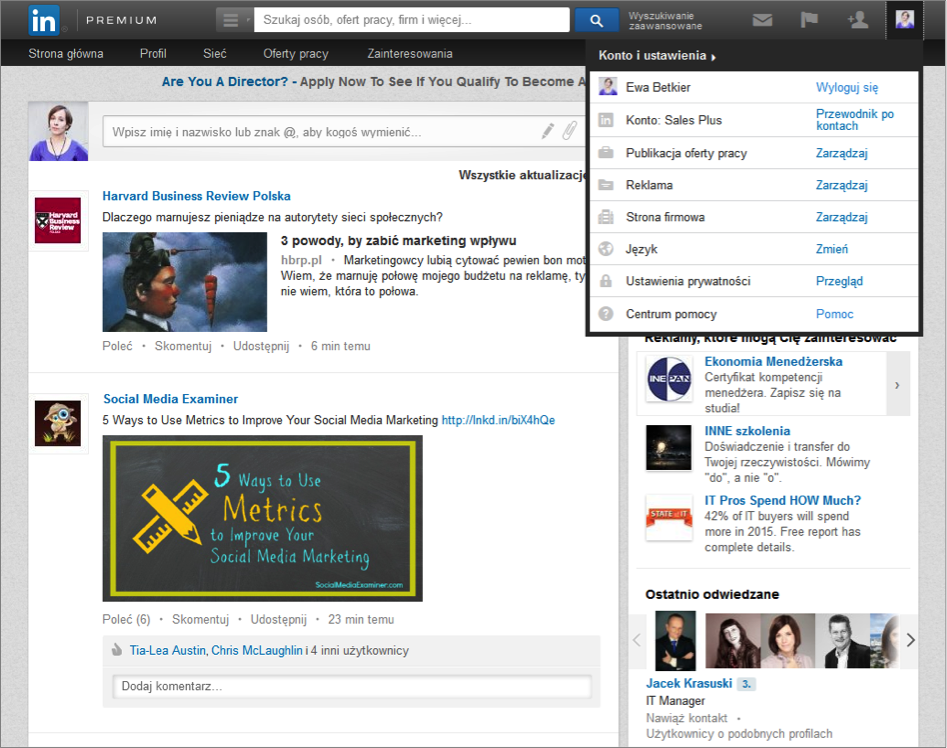Open the notifications flag icon
947x748 pixels.
(x=809, y=20)
